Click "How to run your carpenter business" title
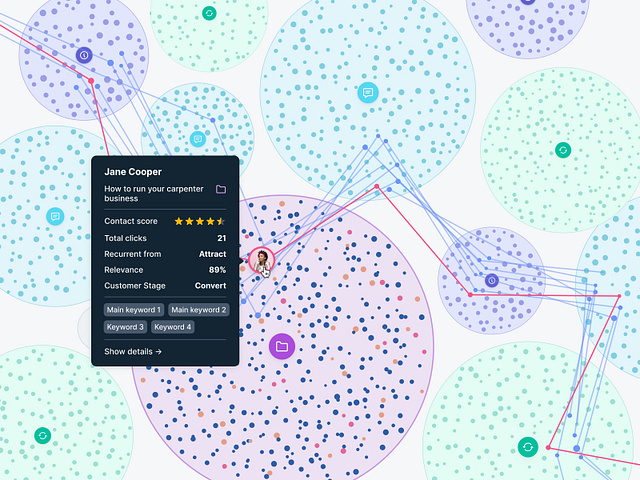This screenshot has height=480, width=640. point(154,193)
